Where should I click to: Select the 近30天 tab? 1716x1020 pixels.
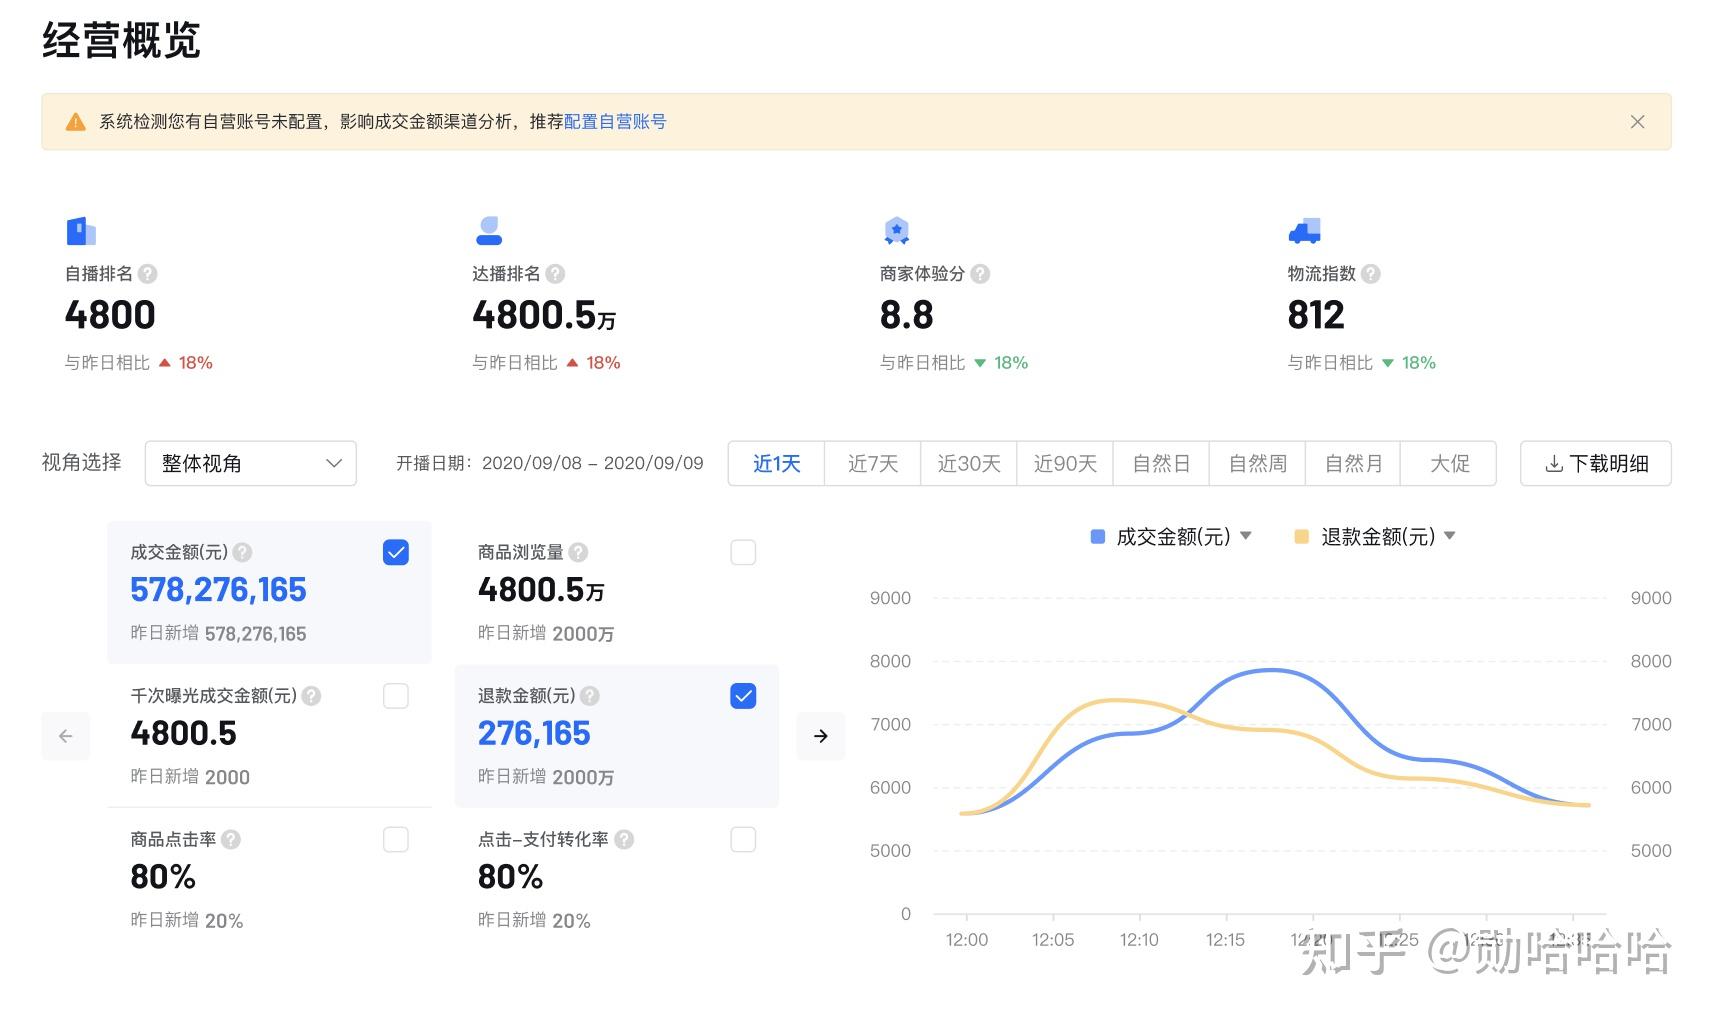(968, 464)
